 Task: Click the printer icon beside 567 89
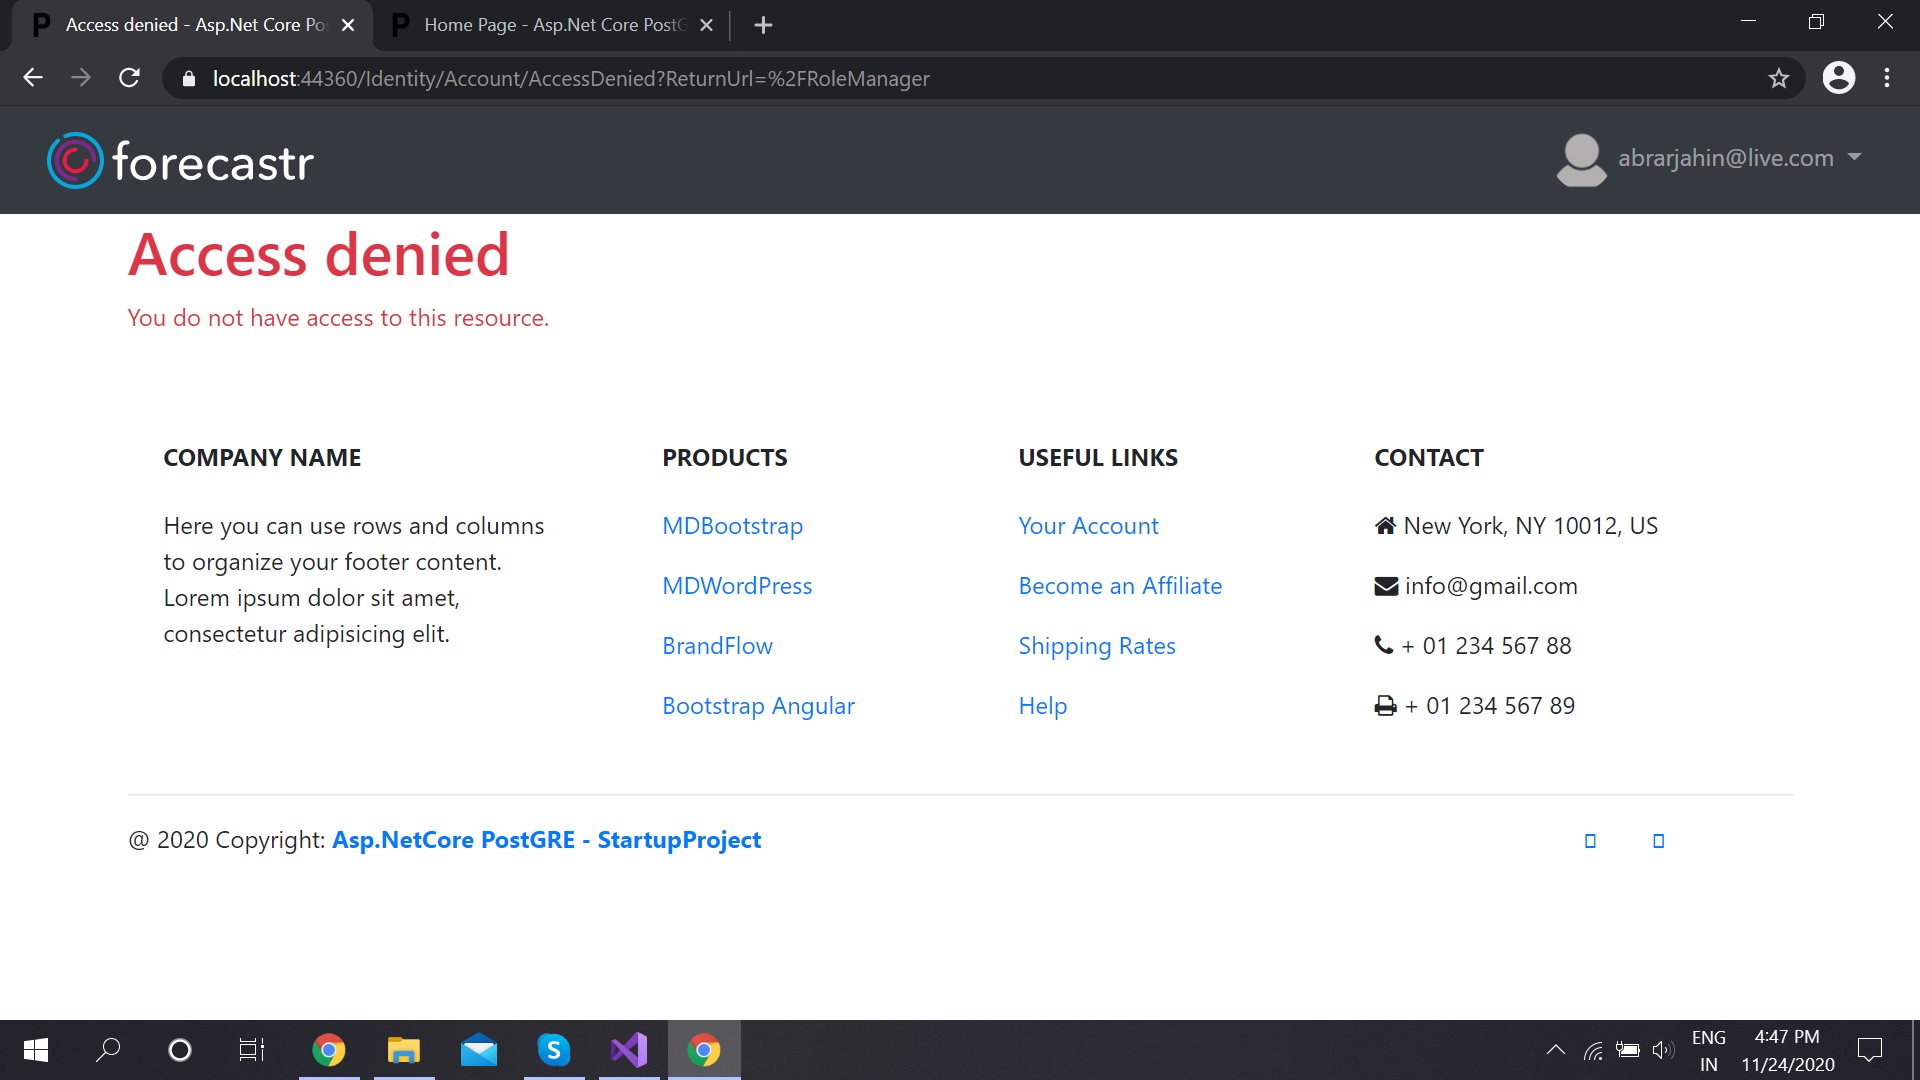[1385, 706]
